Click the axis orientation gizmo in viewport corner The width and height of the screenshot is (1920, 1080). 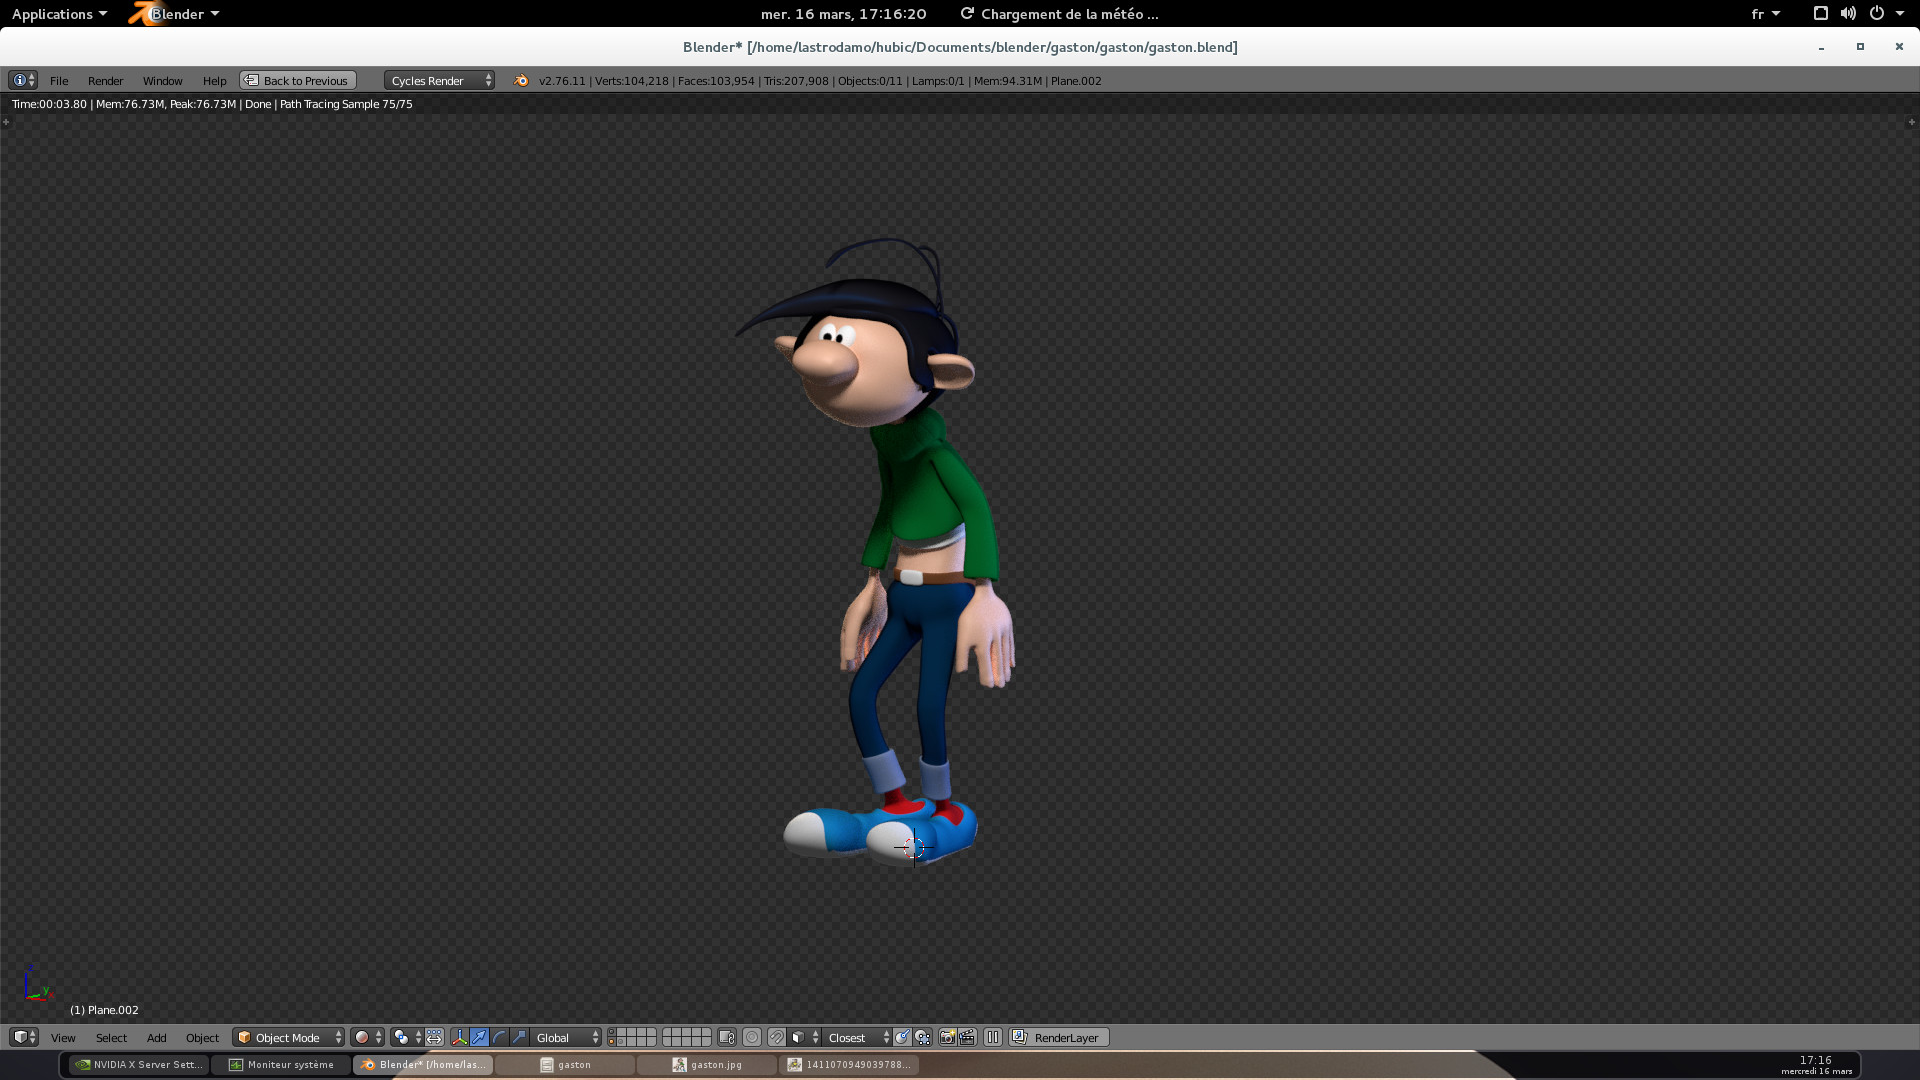(x=37, y=984)
